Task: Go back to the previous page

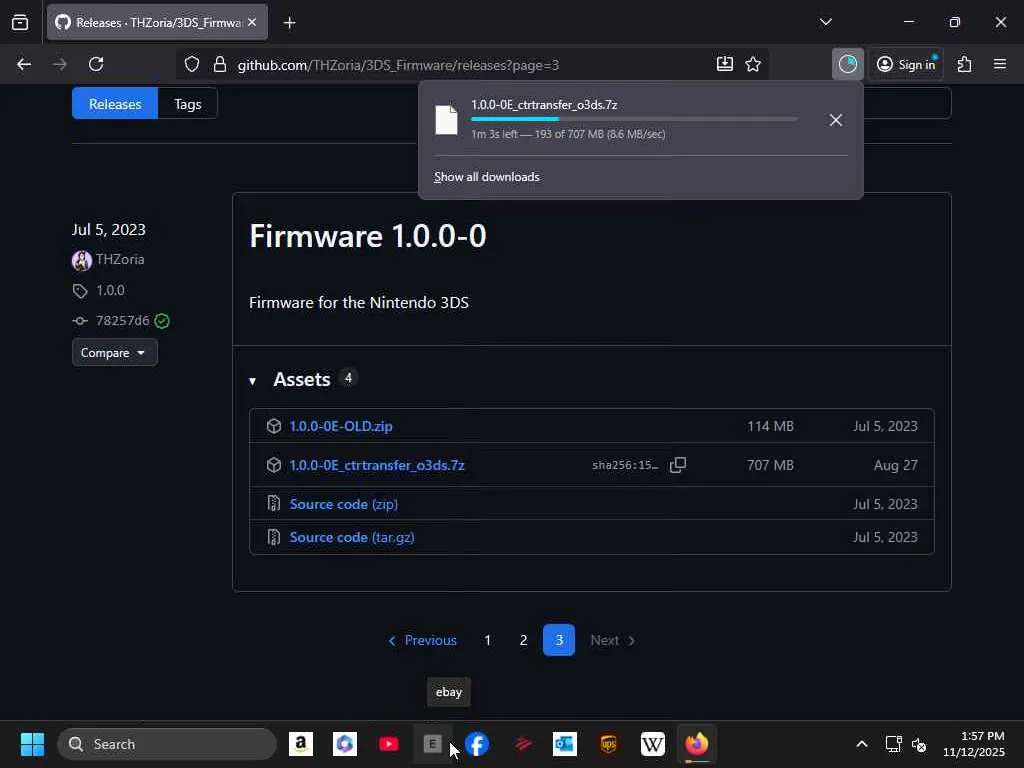Action: coord(24,64)
